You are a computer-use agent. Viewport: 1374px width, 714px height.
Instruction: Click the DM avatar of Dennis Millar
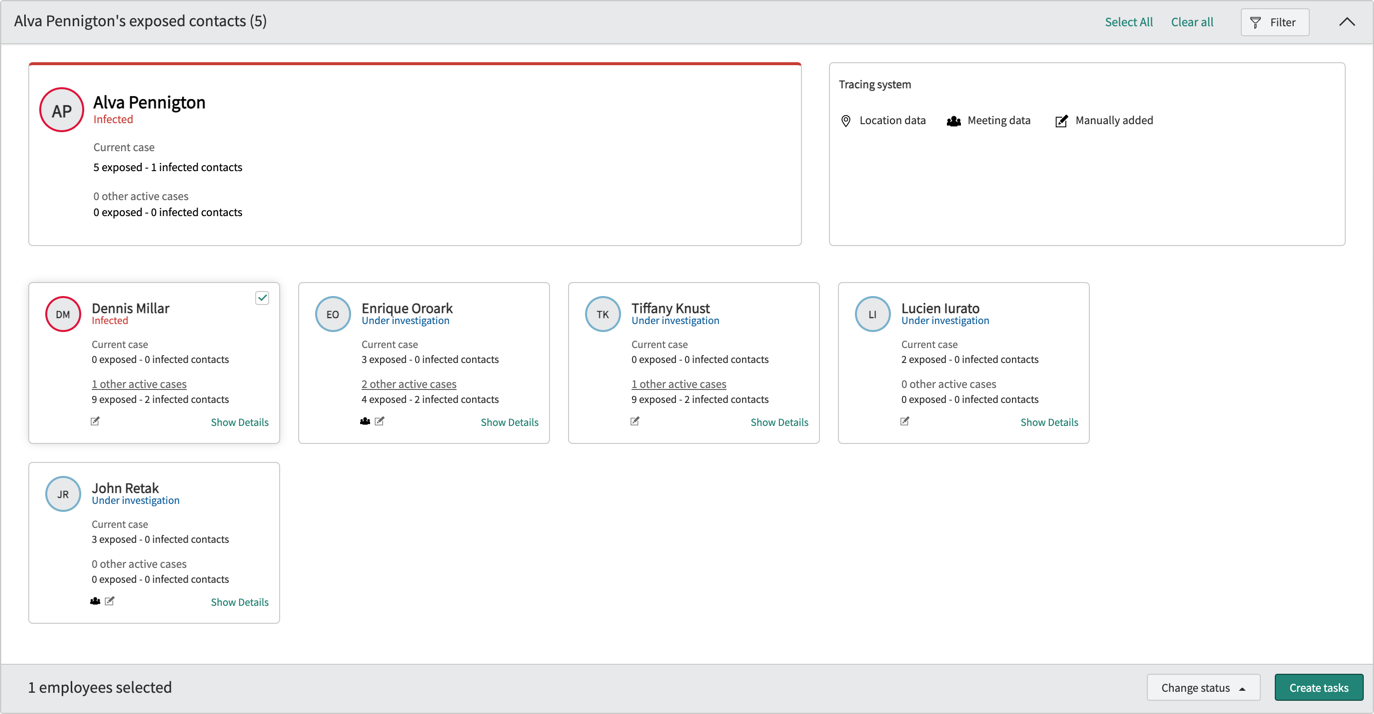point(63,314)
